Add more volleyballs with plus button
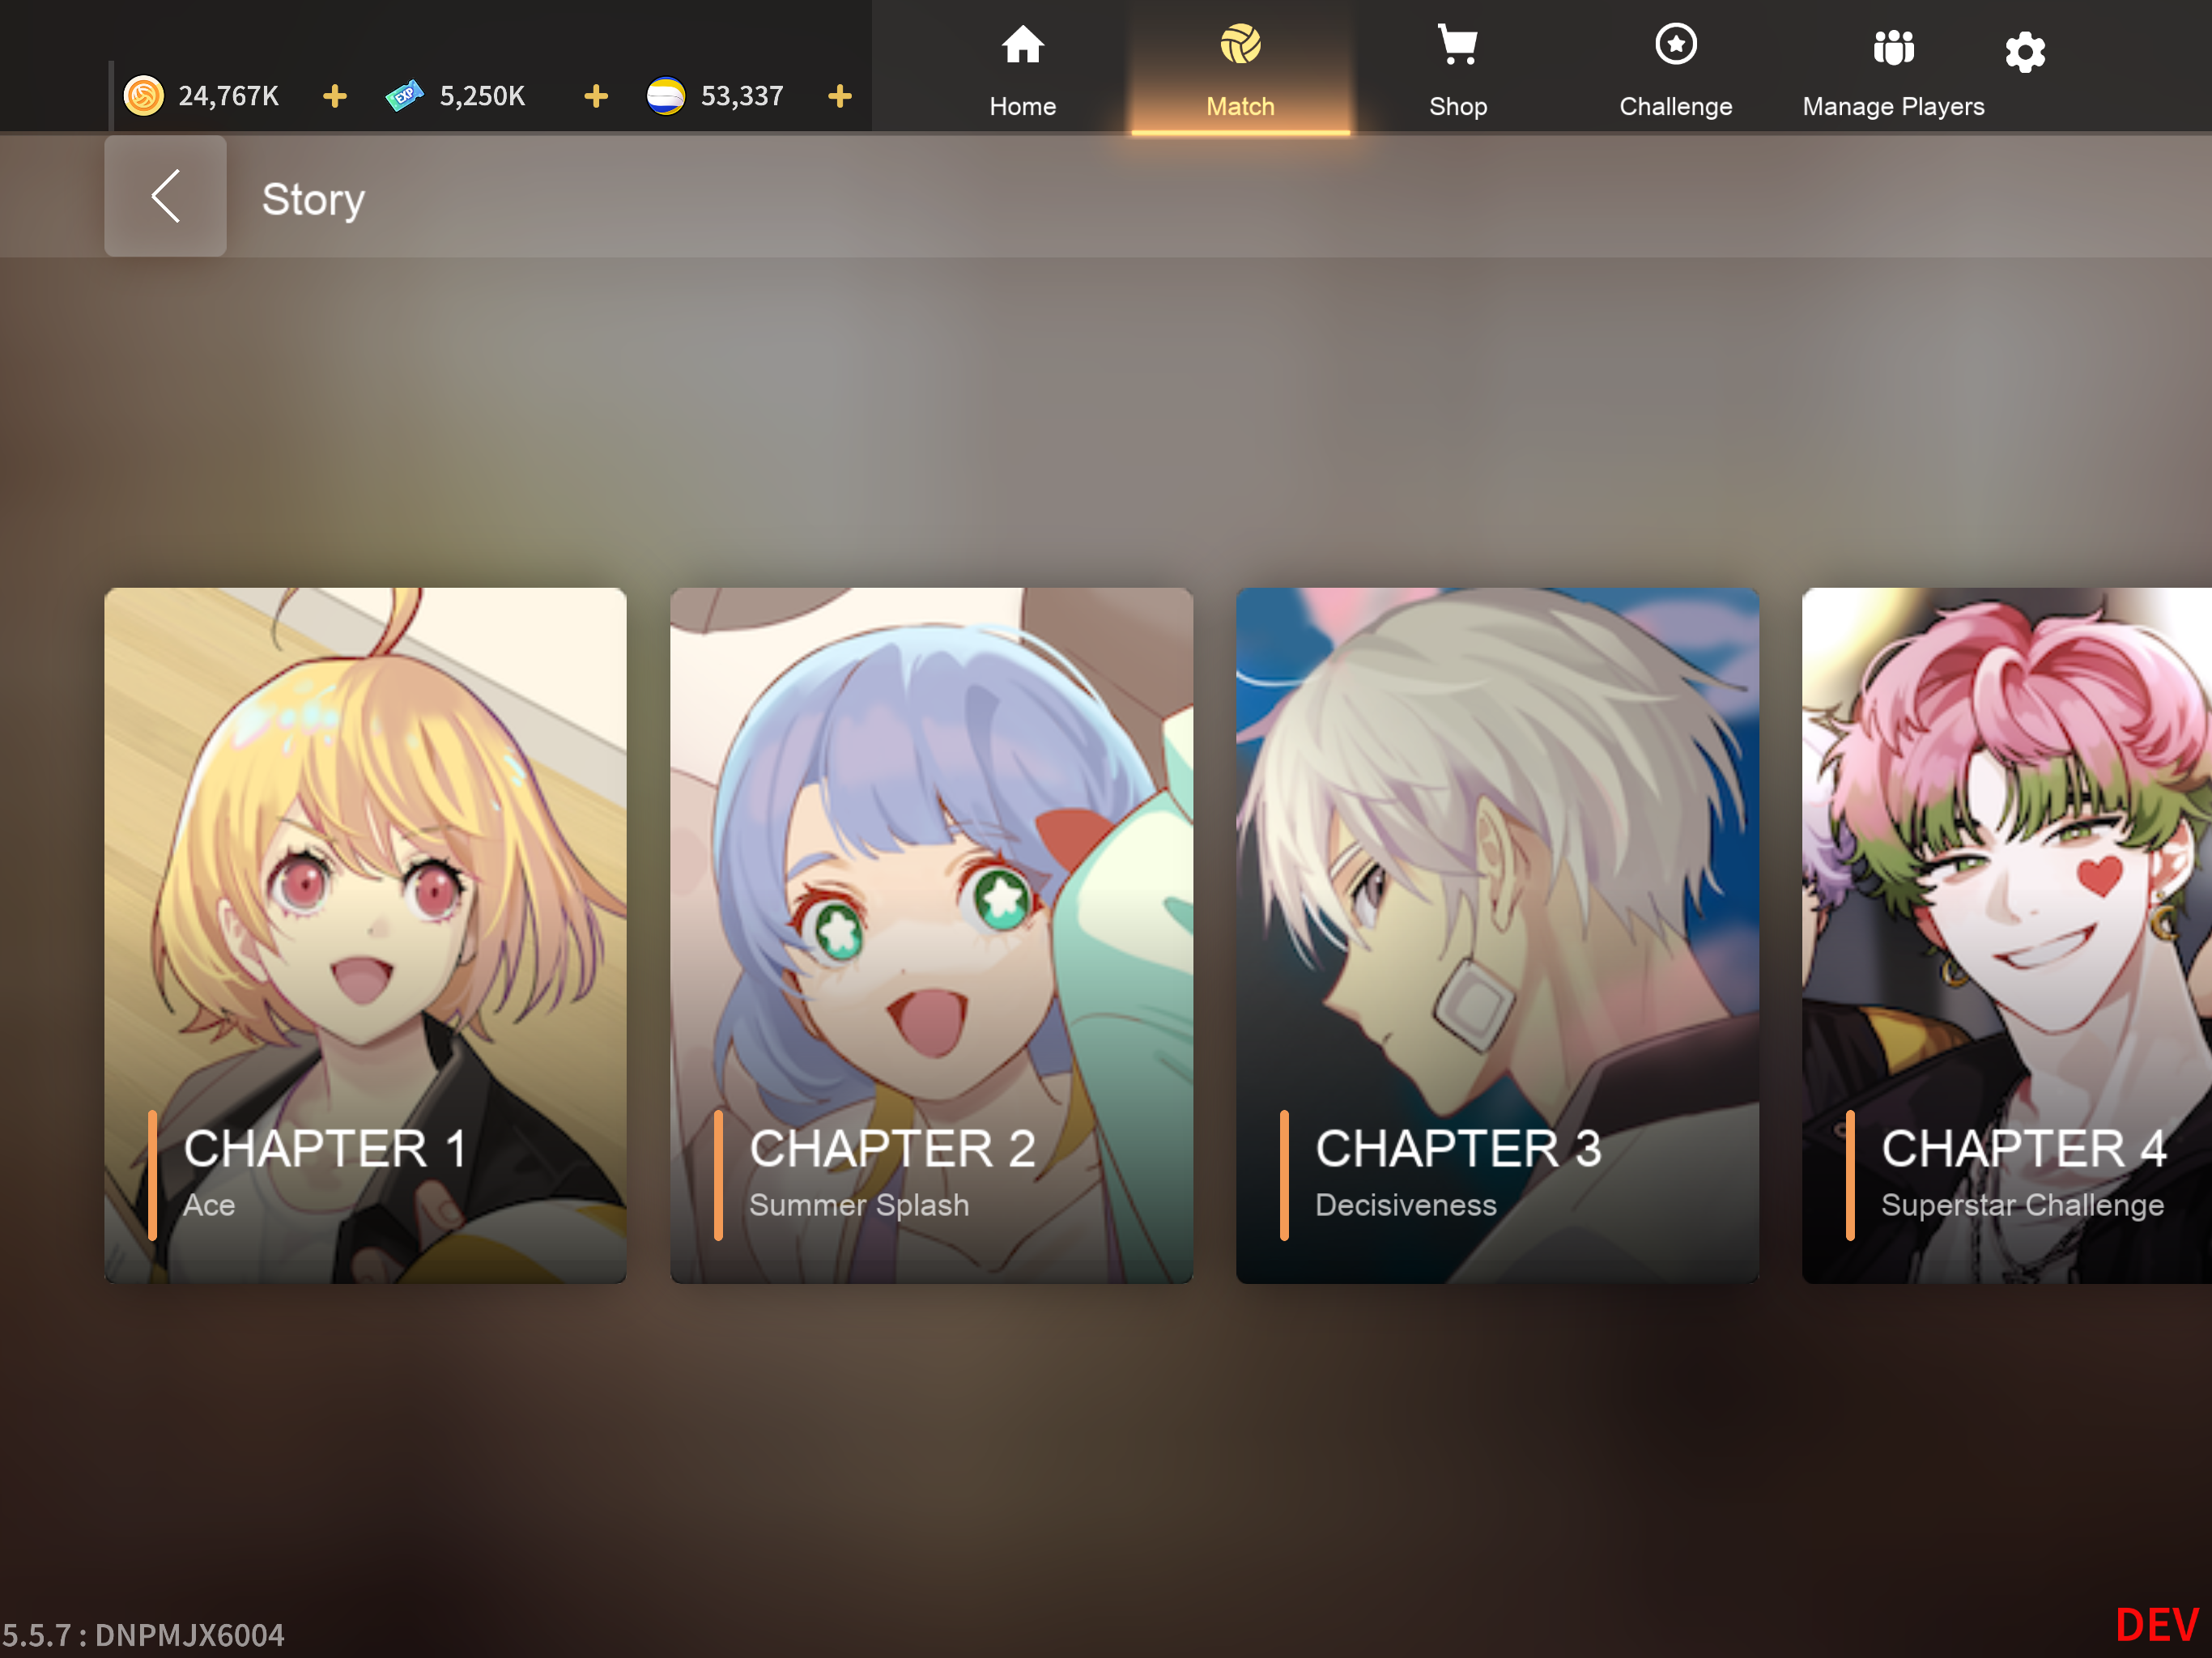Viewport: 2212px width, 1658px height. point(840,96)
